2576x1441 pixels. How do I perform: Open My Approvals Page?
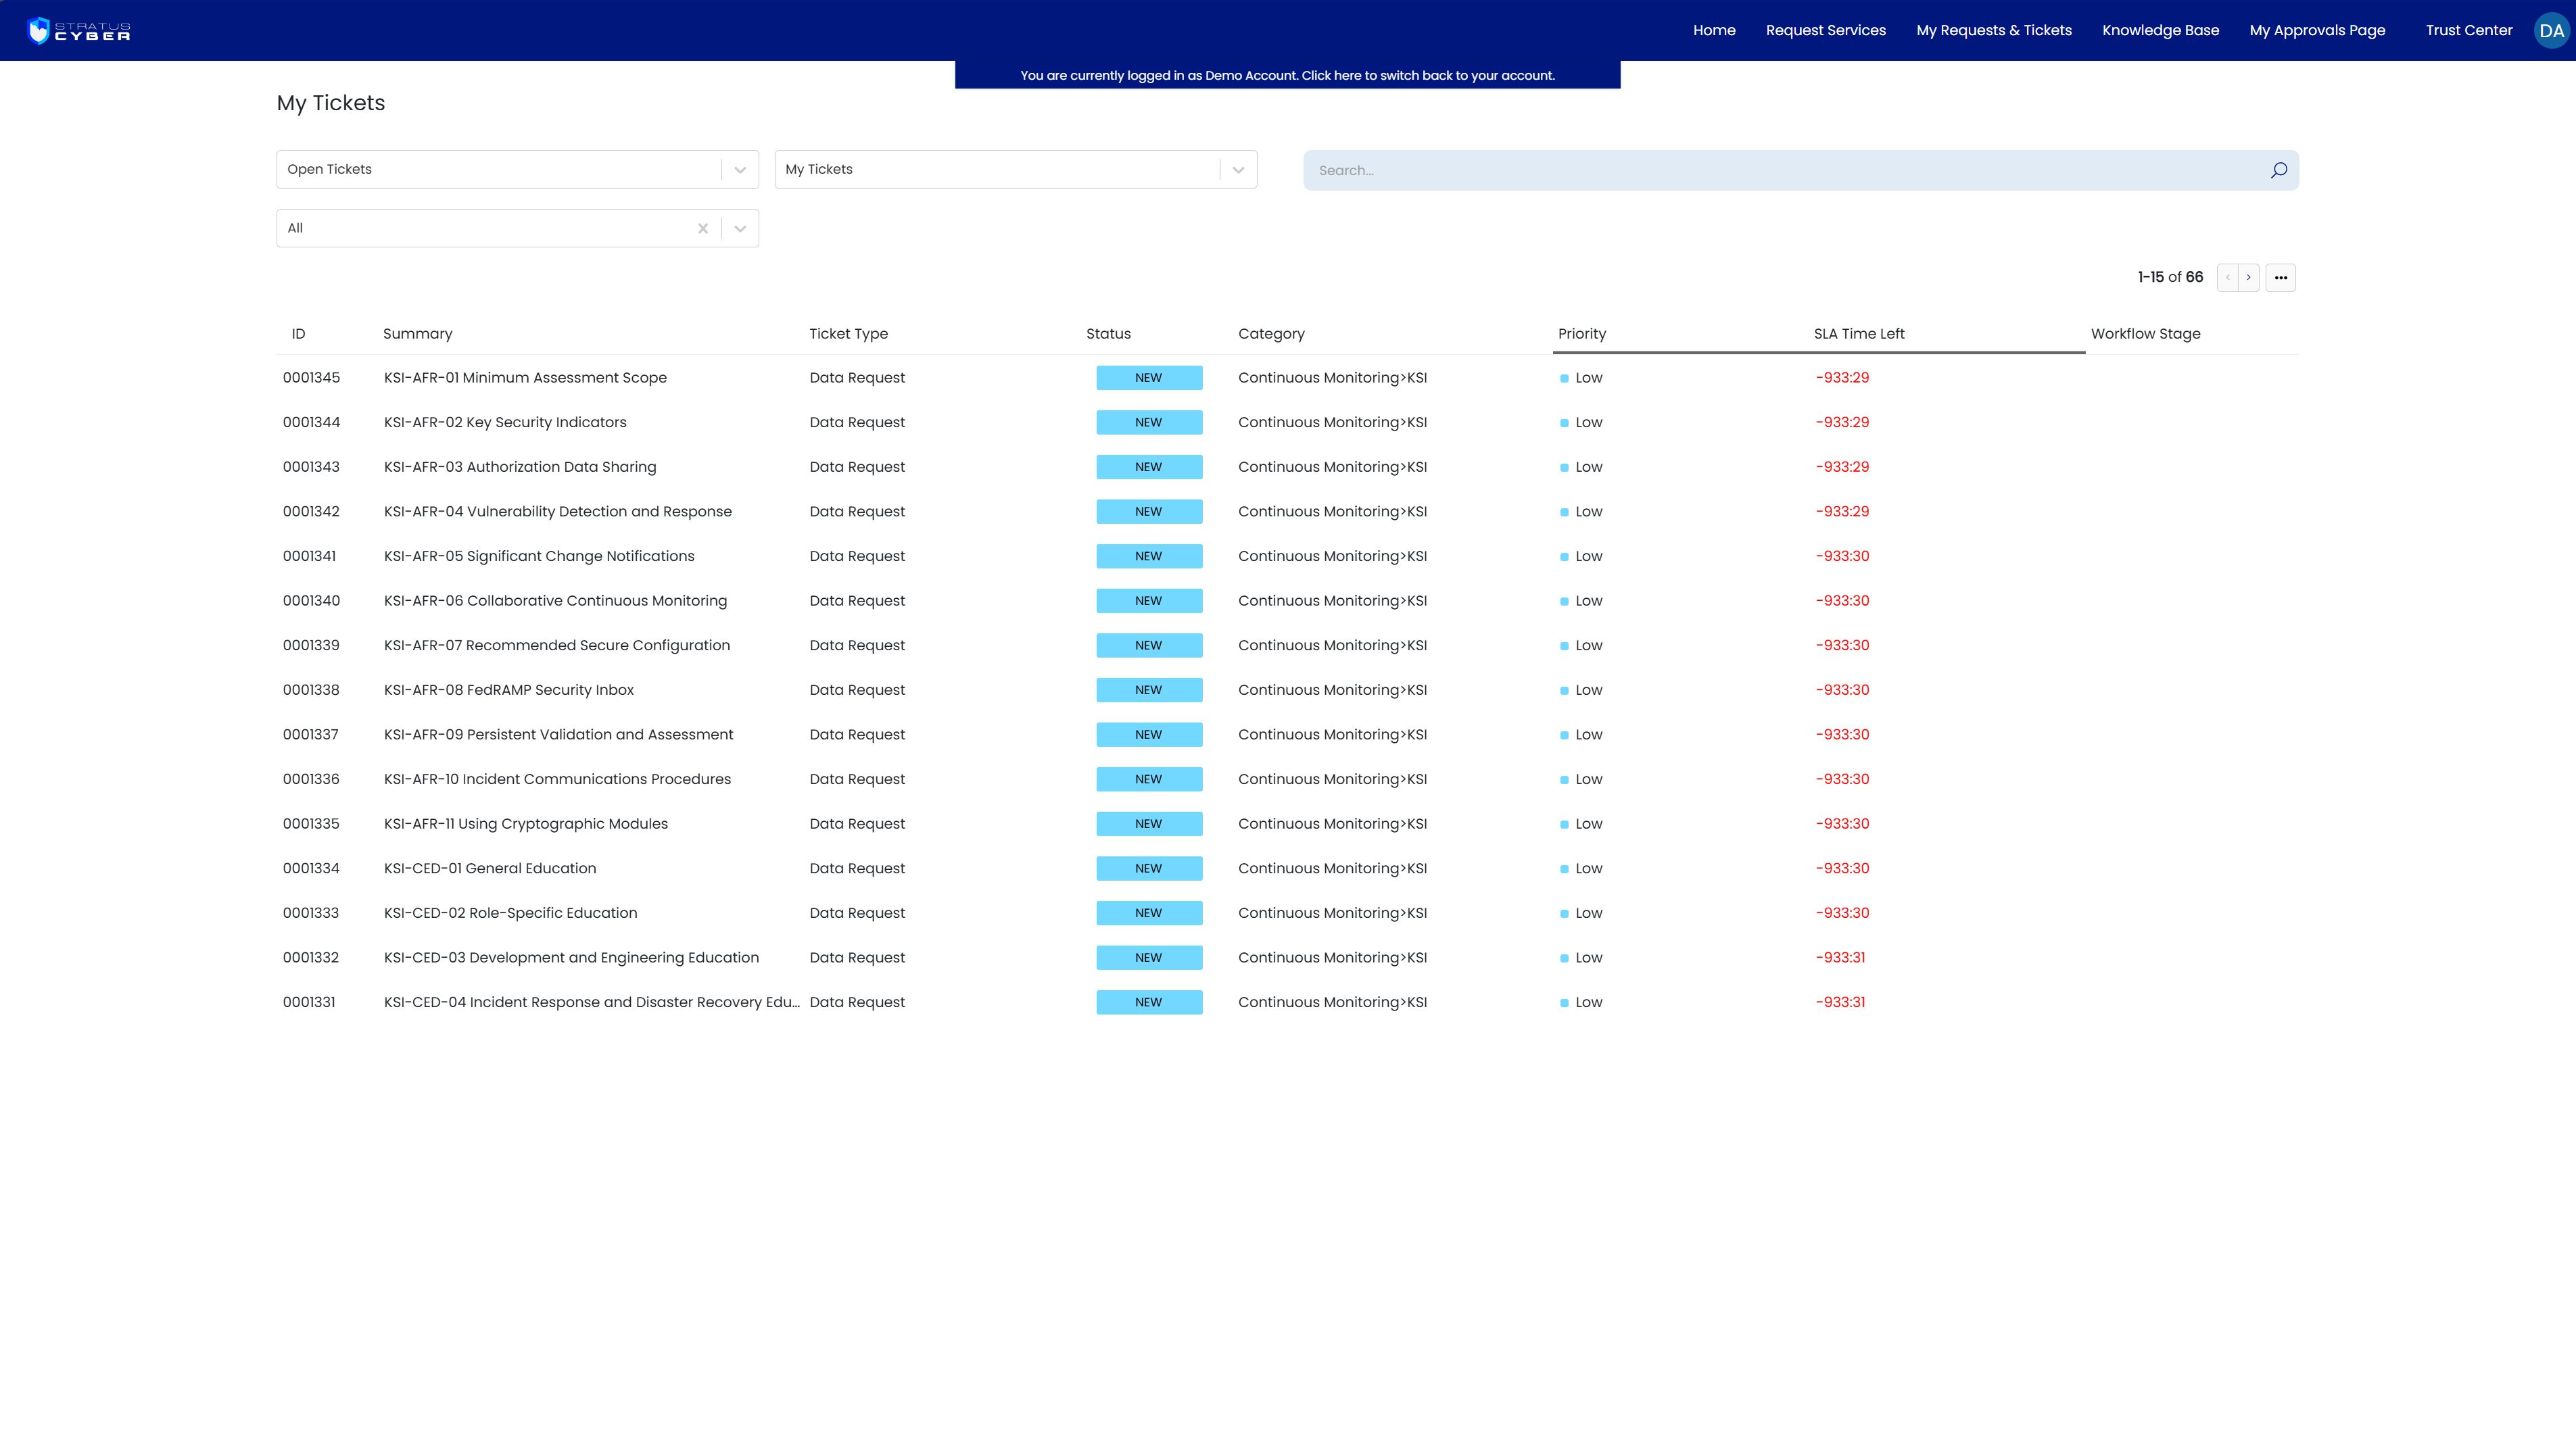tap(2317, 30)
